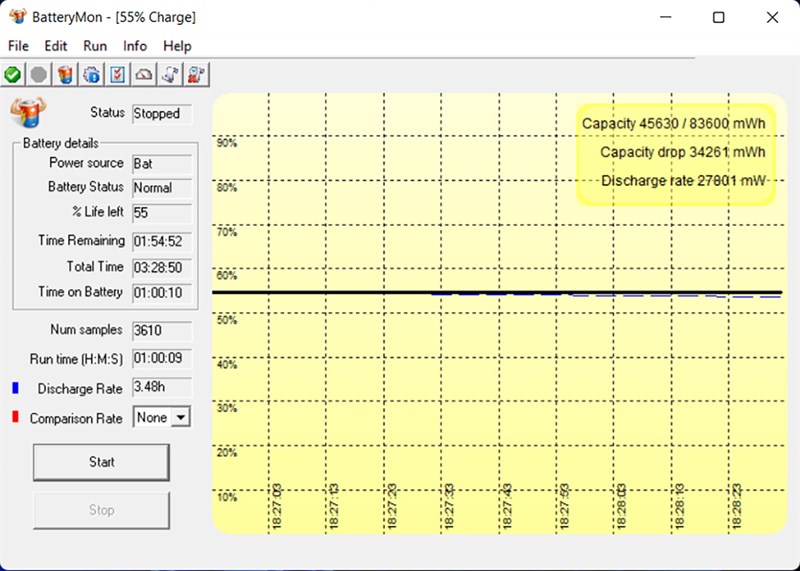Click the Total Time value 03:28:50
This screenshot has width=800, height=571.
[162, 267]
